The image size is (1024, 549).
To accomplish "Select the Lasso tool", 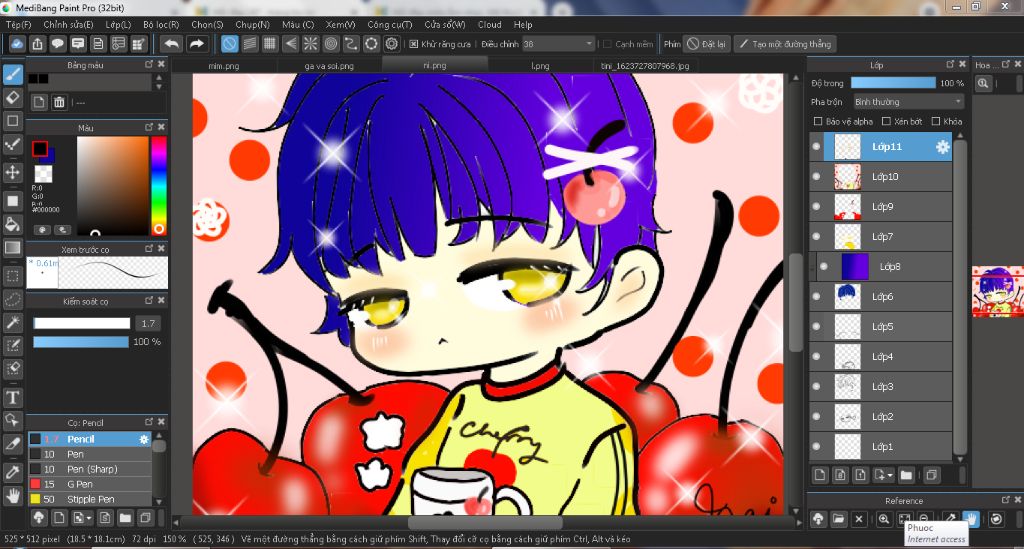I will click(12, 299).
